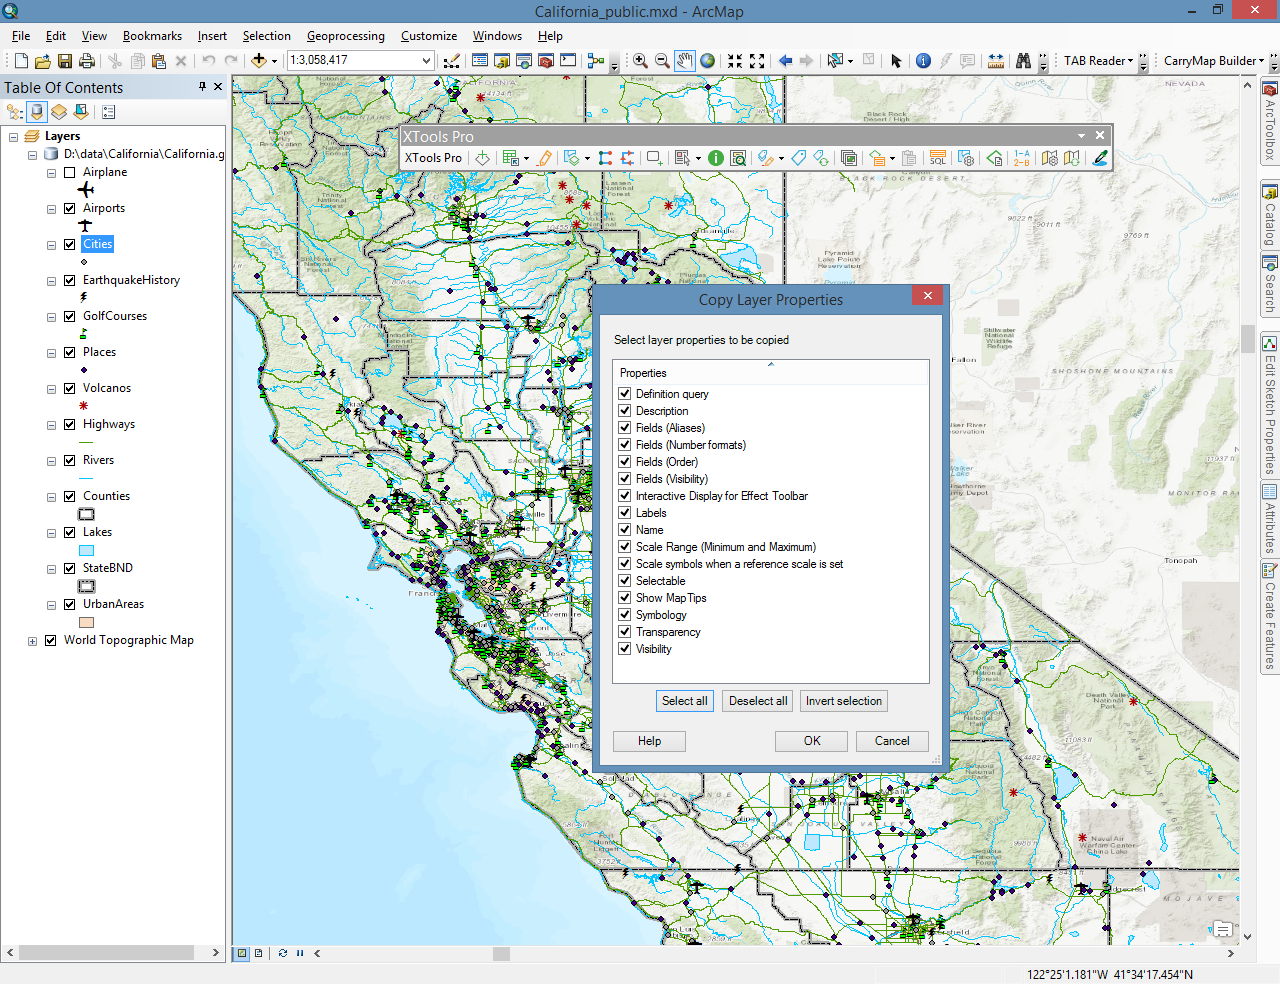Screen dimensions: 1280x984
Task: Hide the World Topographic Map layer
Action: click(50, 640)
